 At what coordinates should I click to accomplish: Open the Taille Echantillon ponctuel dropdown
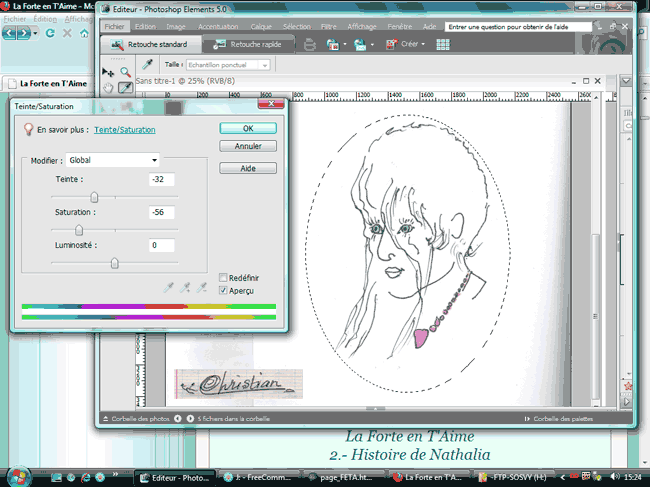[x=228, y=65]
